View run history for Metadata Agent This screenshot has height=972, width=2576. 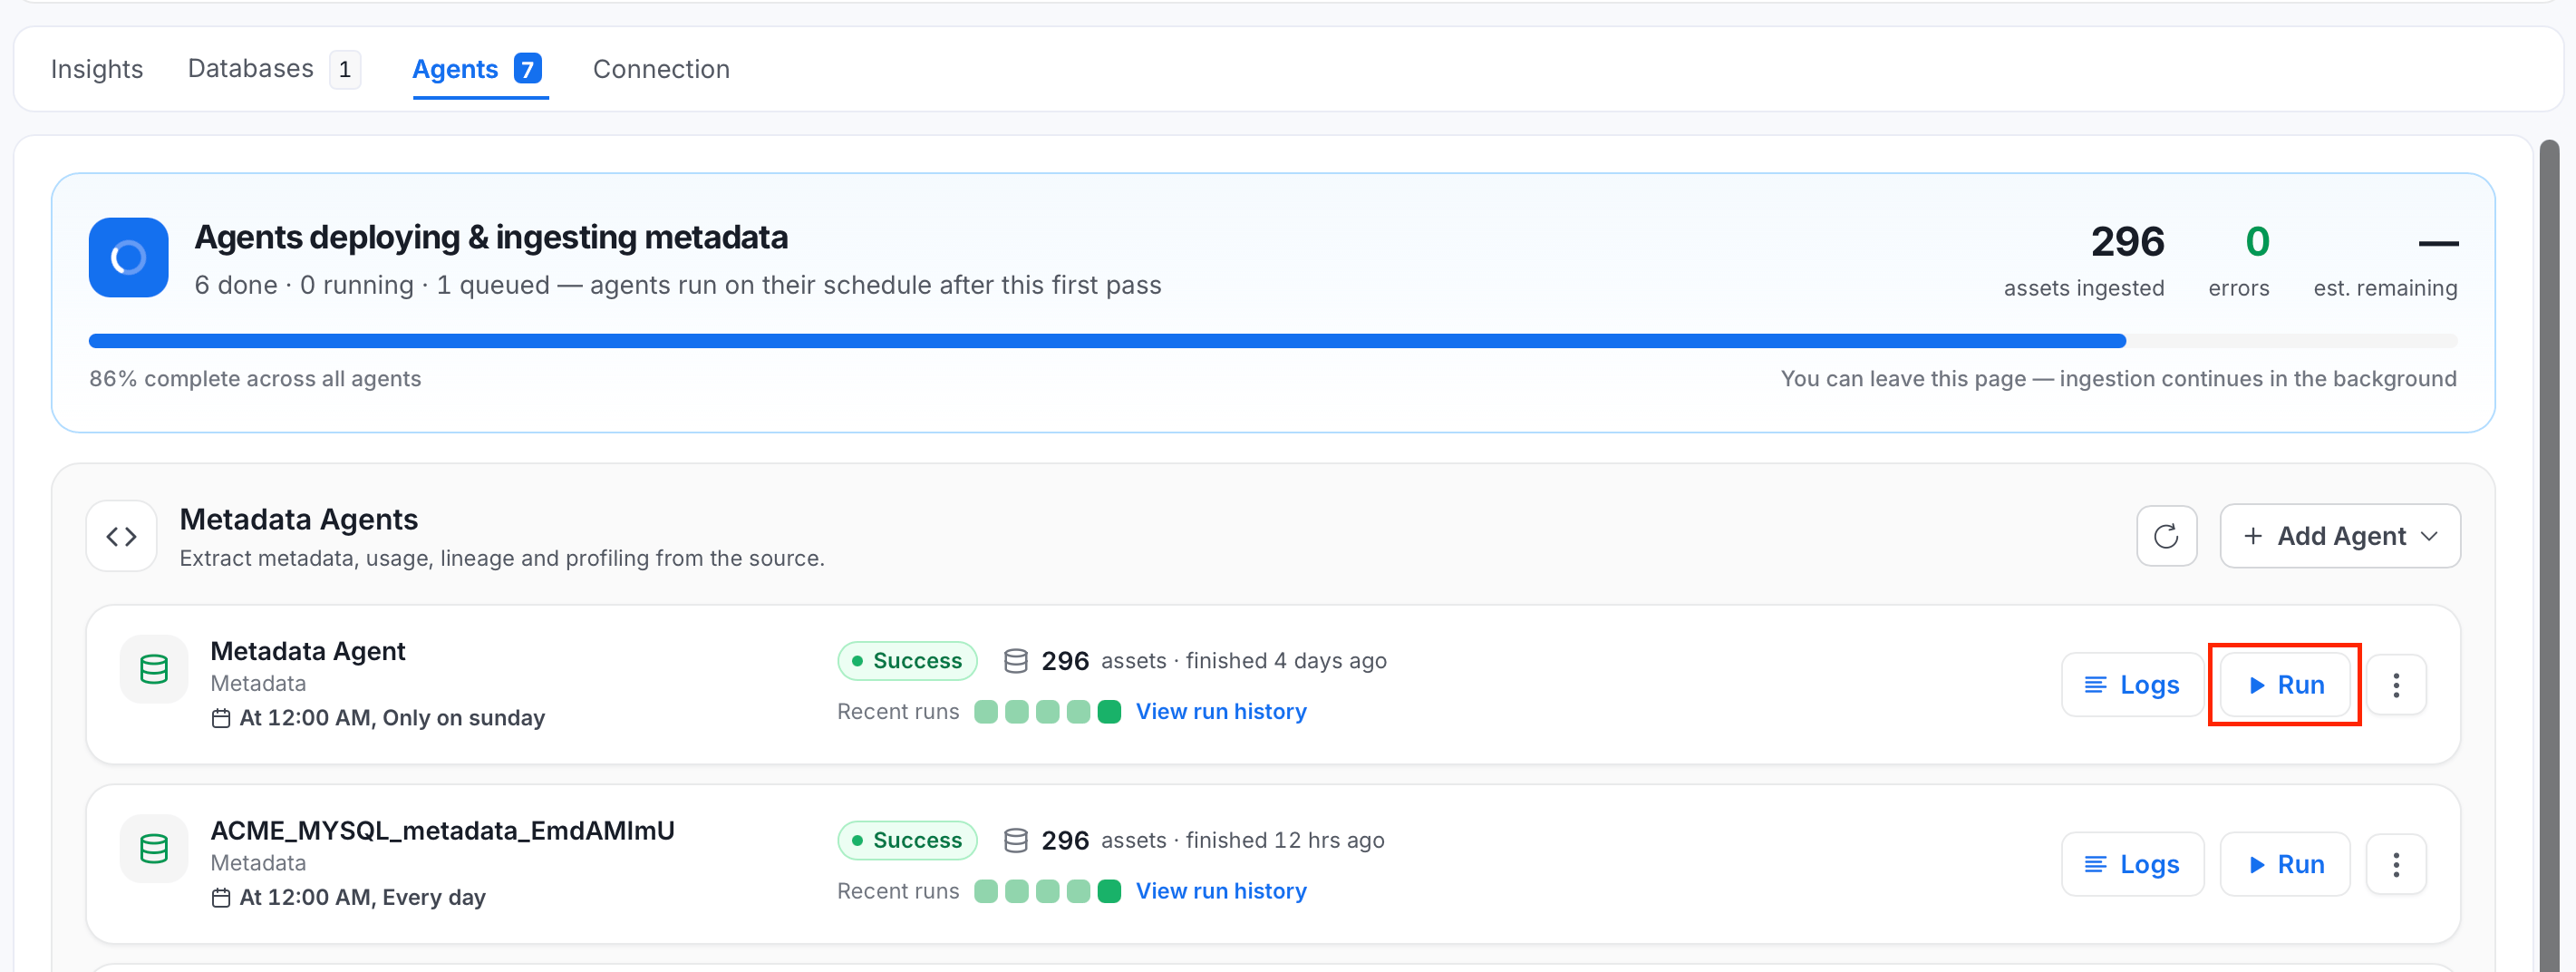tap(1221, 712)
